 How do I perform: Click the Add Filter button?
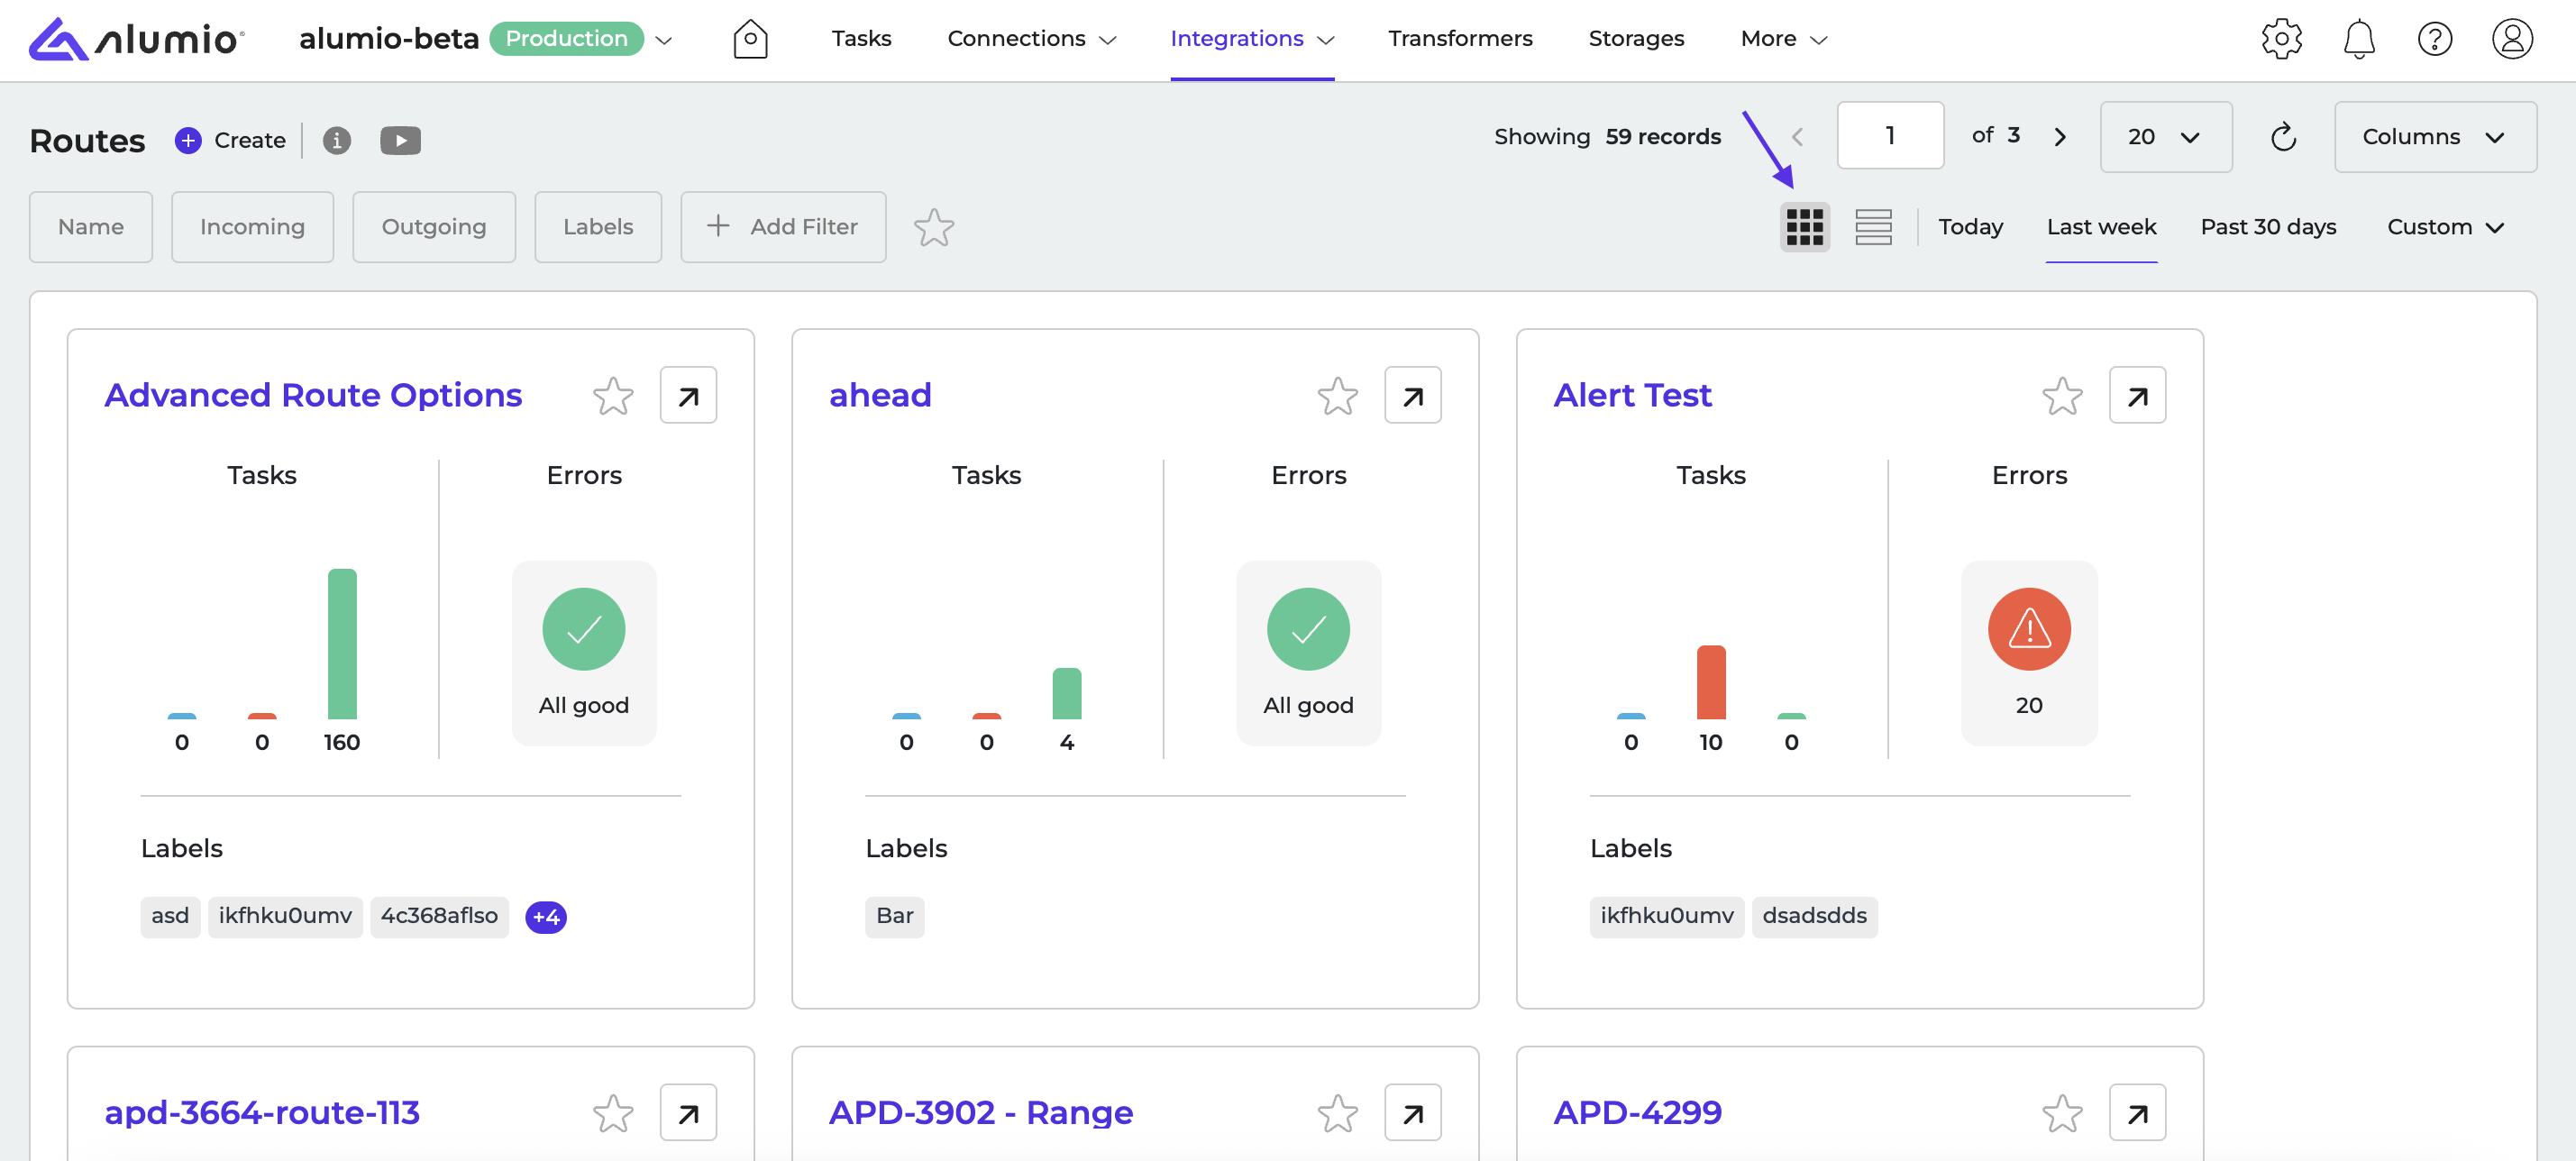click(x=783, y=227)
